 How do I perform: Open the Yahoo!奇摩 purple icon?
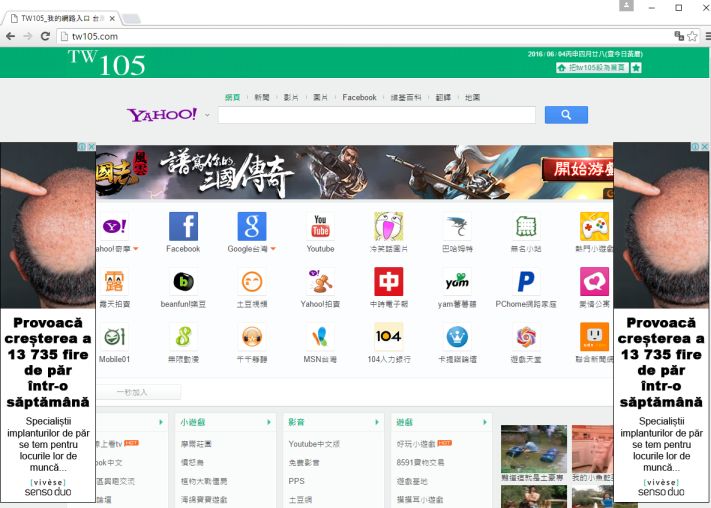pos(114,226)
